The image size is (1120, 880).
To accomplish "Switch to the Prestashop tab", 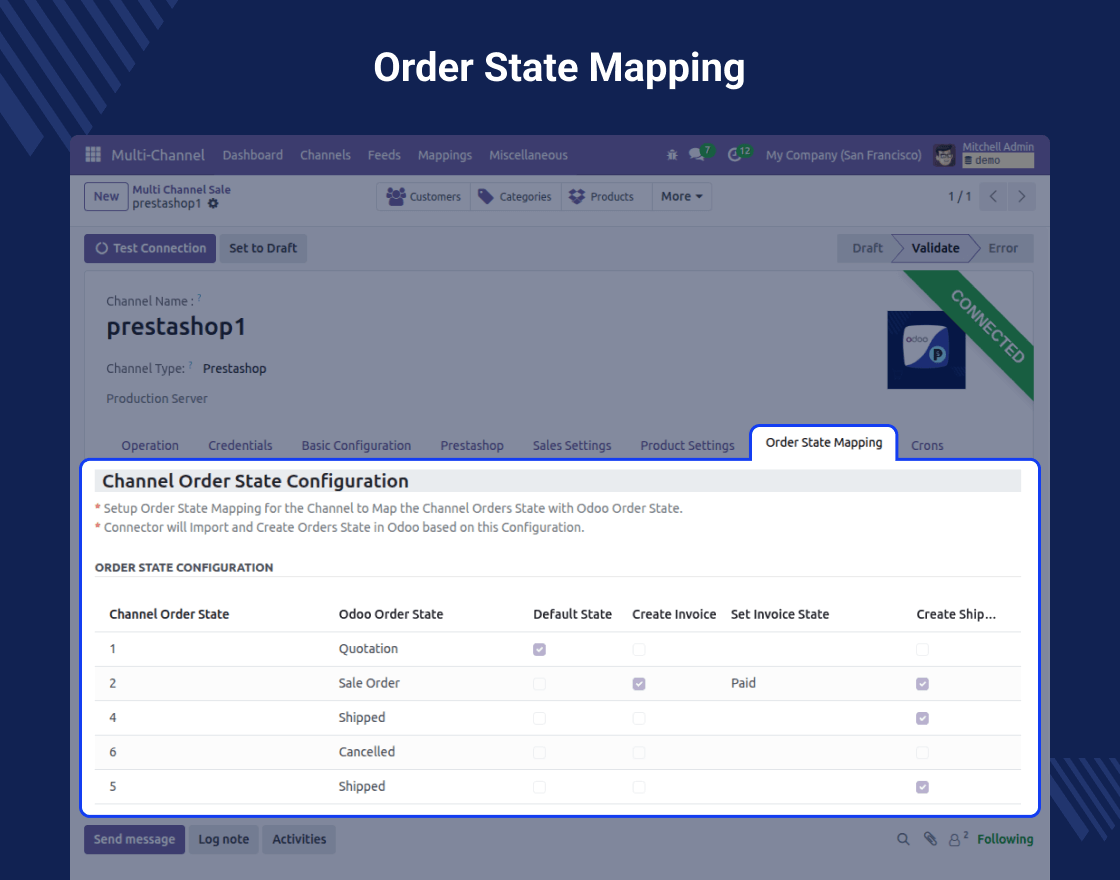I will coord(471,445).
